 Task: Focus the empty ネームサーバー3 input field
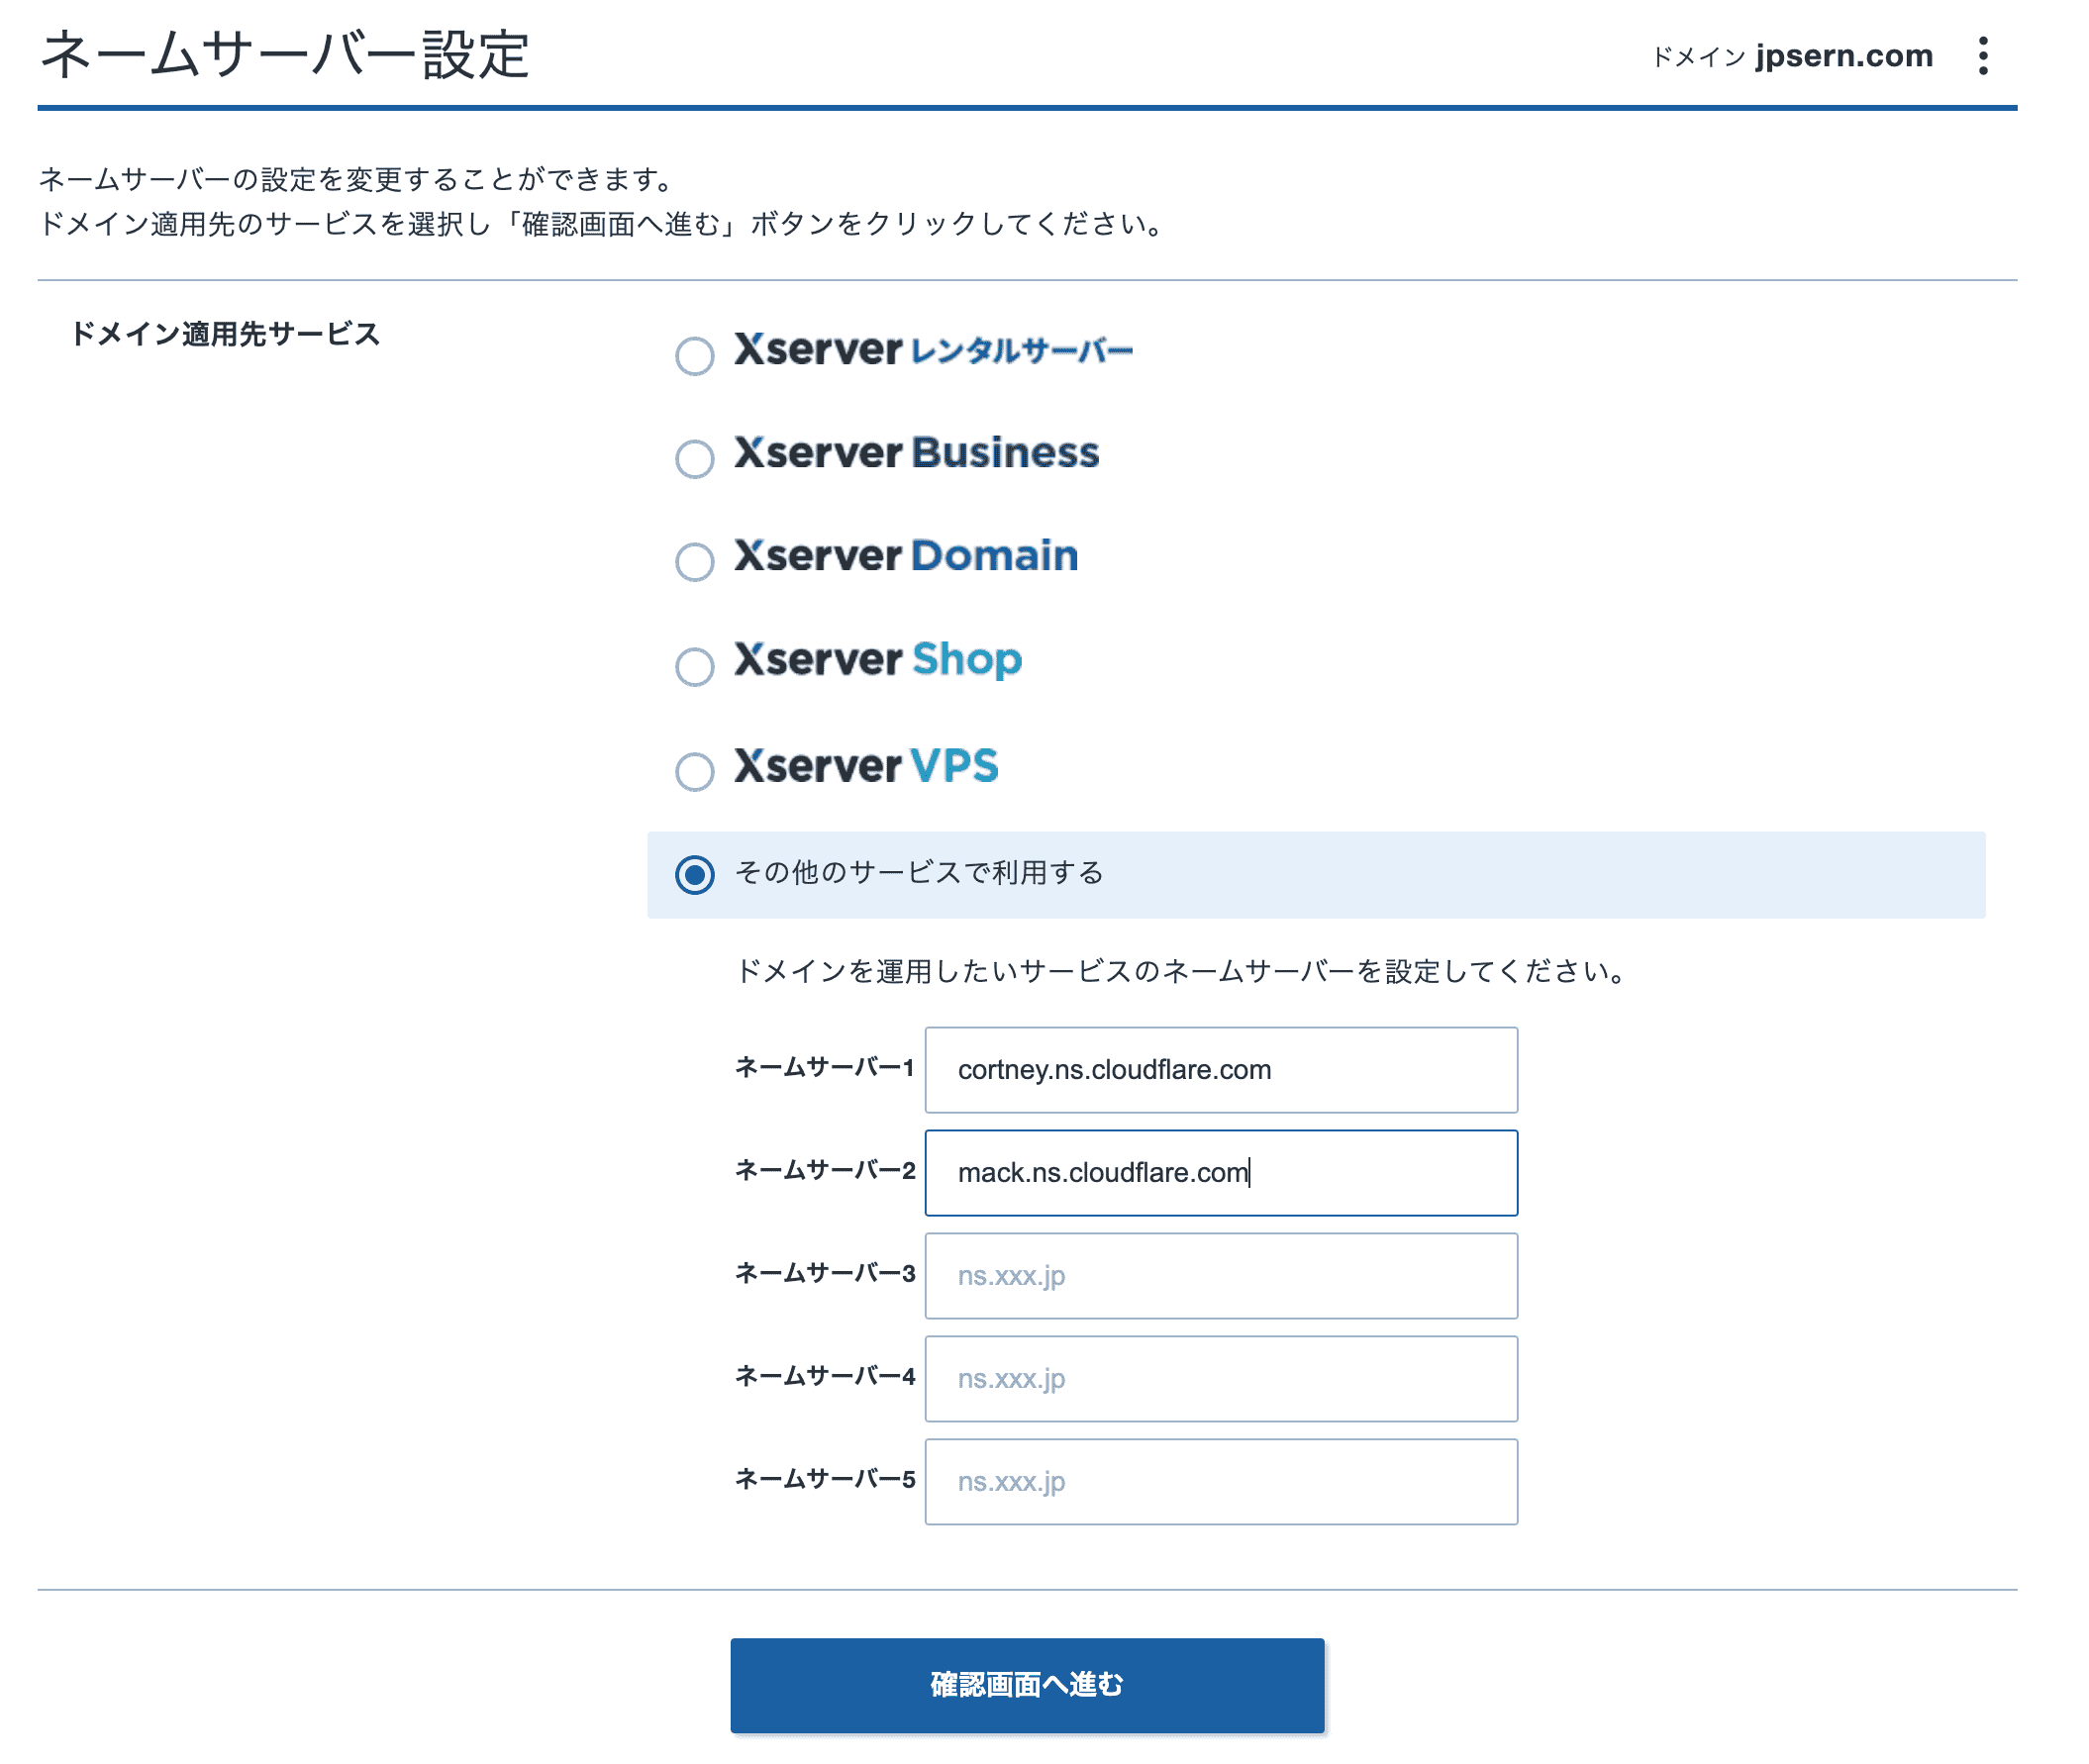(1220, 1276)
